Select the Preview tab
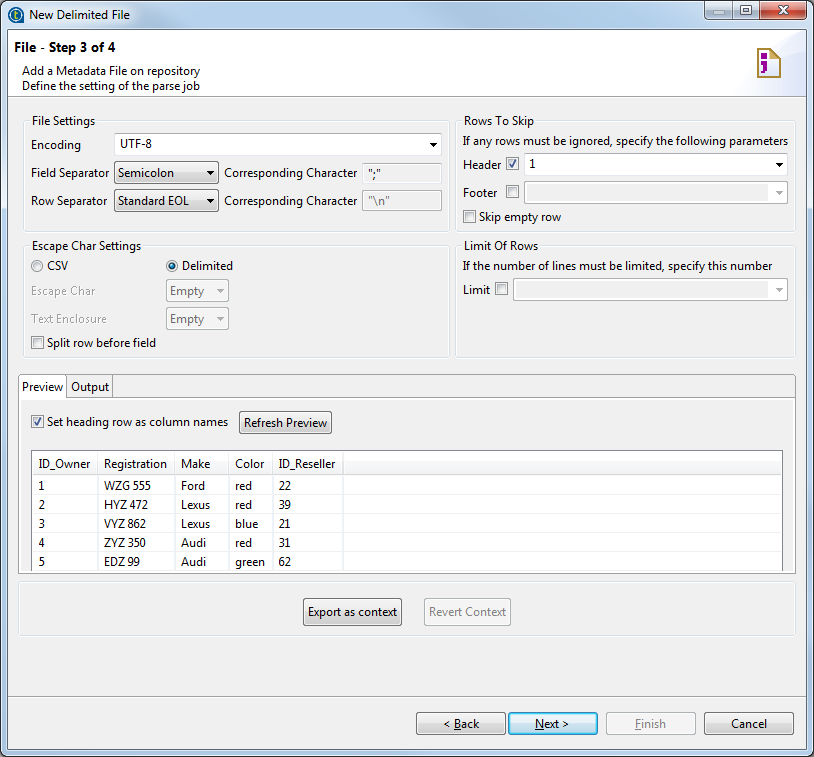Viewport: 814px width, 757px height. tap(43, 387)
